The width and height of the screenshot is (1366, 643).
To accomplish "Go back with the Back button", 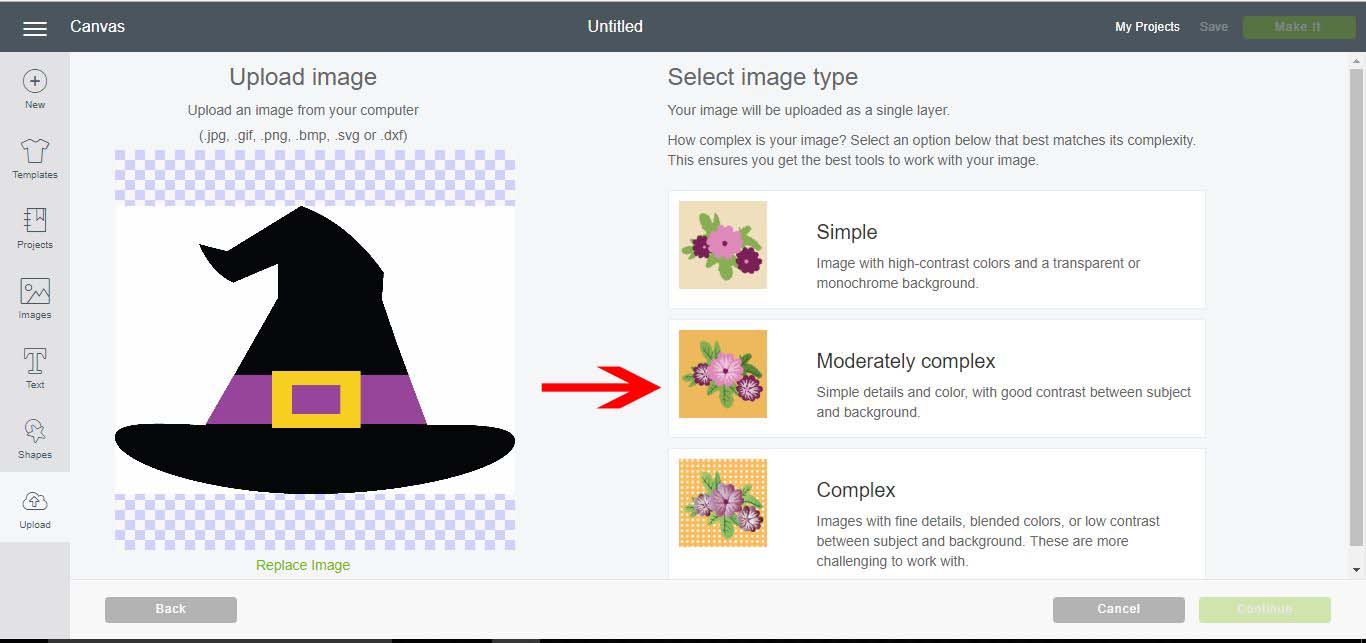I will 170,609.
